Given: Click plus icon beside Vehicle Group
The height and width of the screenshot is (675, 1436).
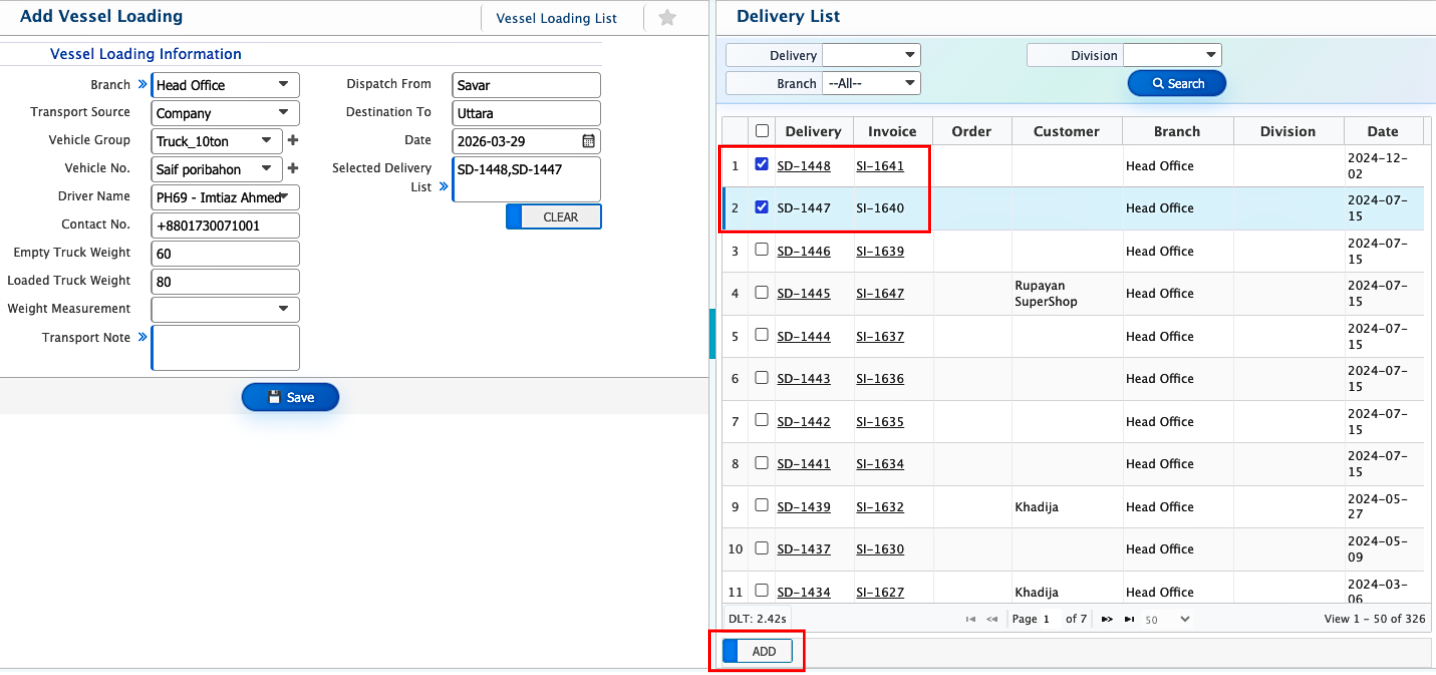Looking at the screenshot, I should coord(293,141).
